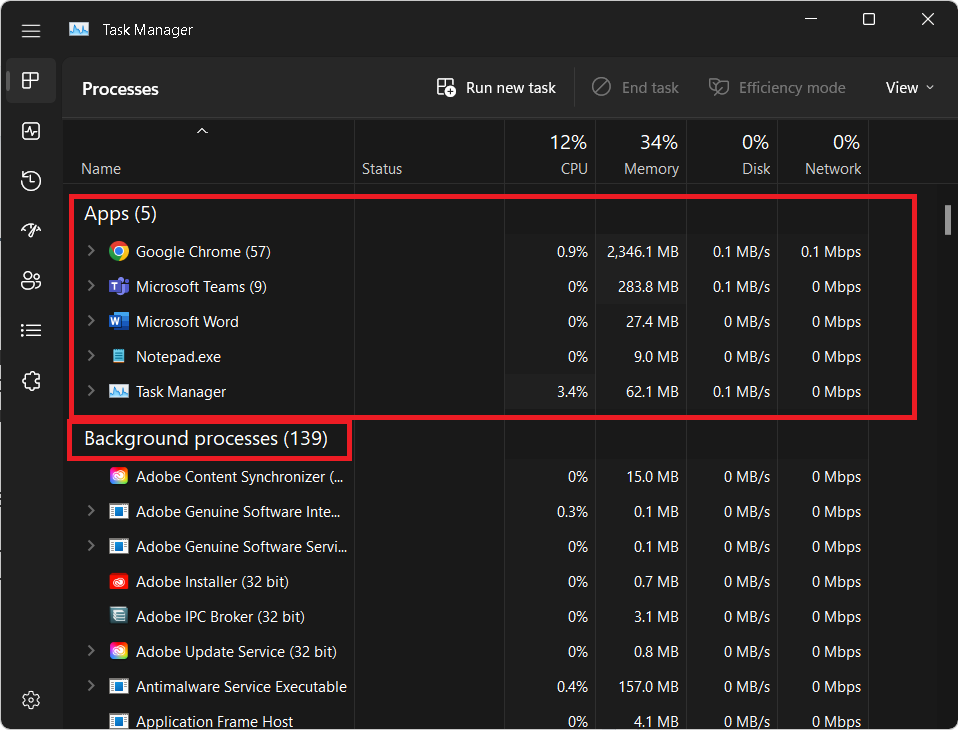Click the Task Manager row icon
This screenshot has height=730, width=958.
tap(119, 391)
